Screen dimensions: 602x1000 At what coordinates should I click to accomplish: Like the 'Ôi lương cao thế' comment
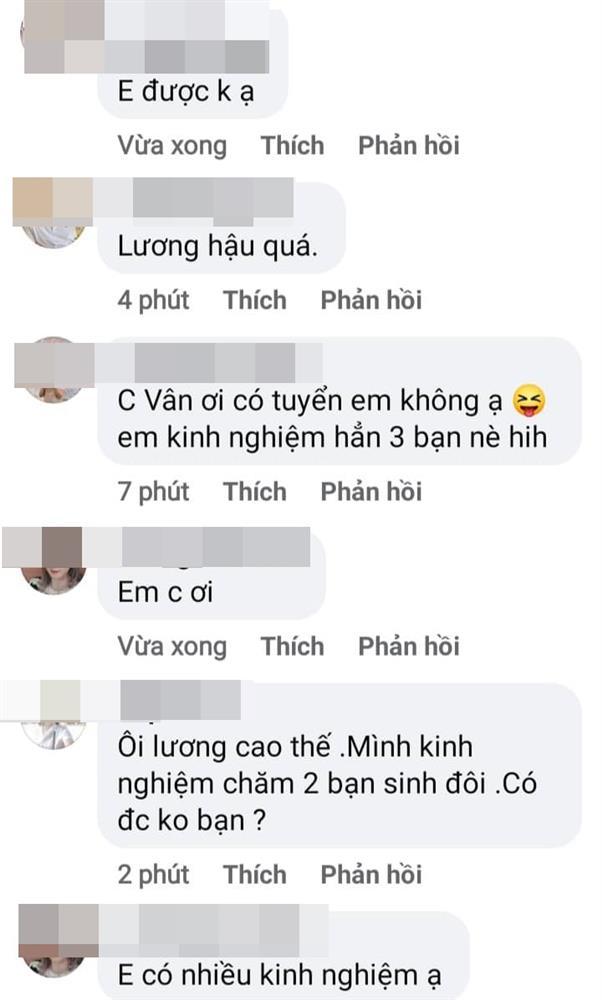click(254, 874)
